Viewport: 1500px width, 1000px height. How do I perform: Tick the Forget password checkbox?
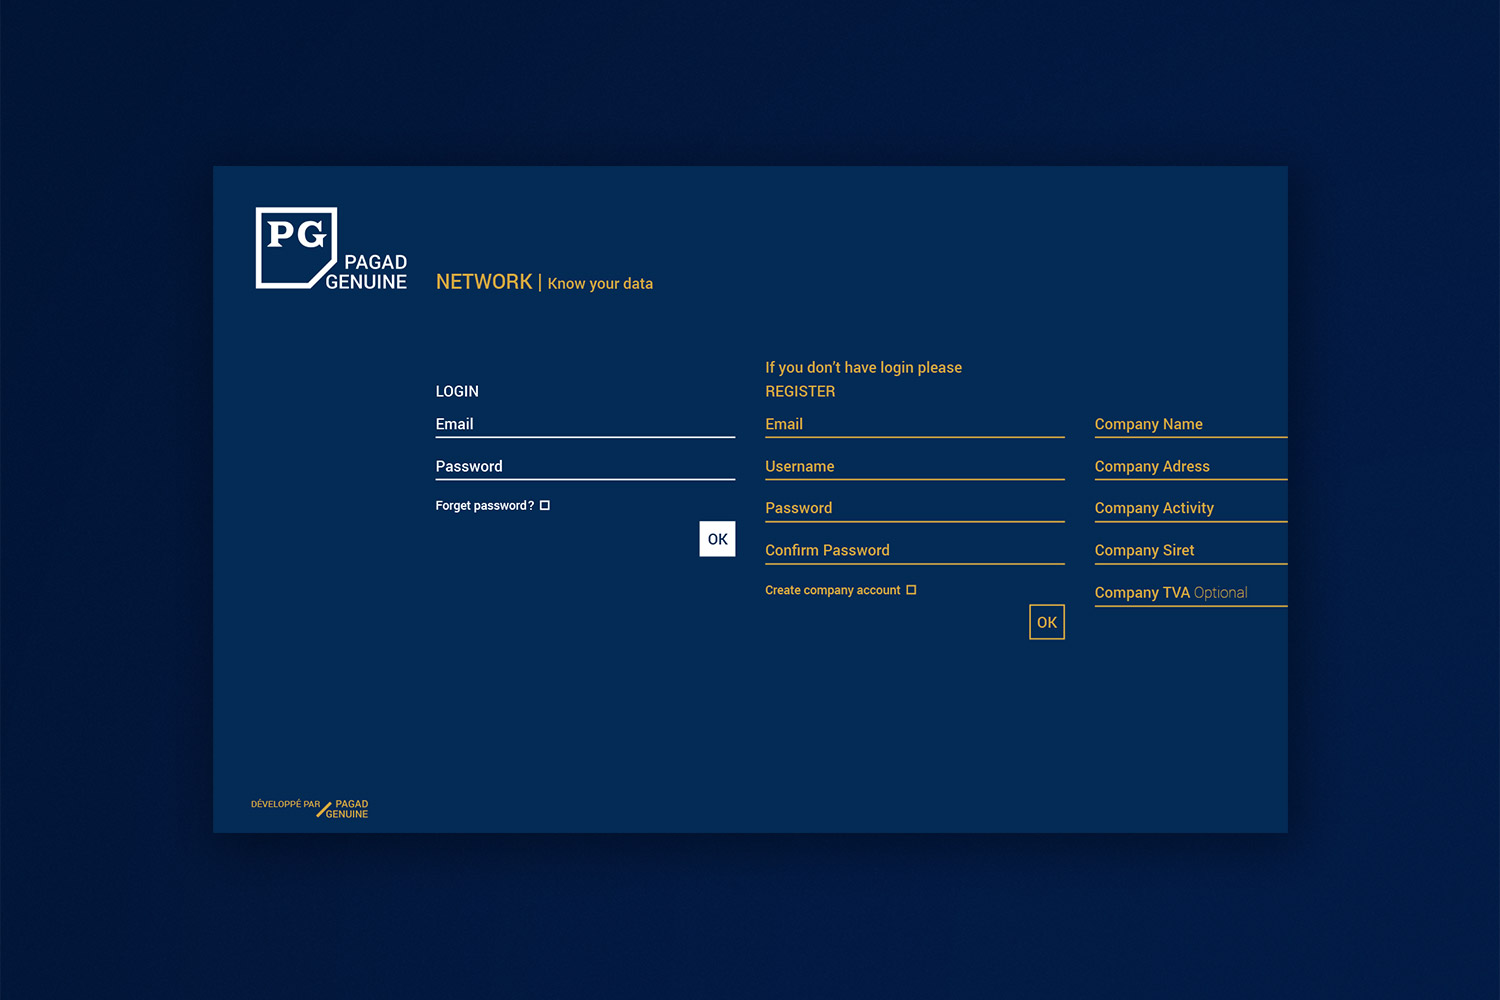click(545, 506)
